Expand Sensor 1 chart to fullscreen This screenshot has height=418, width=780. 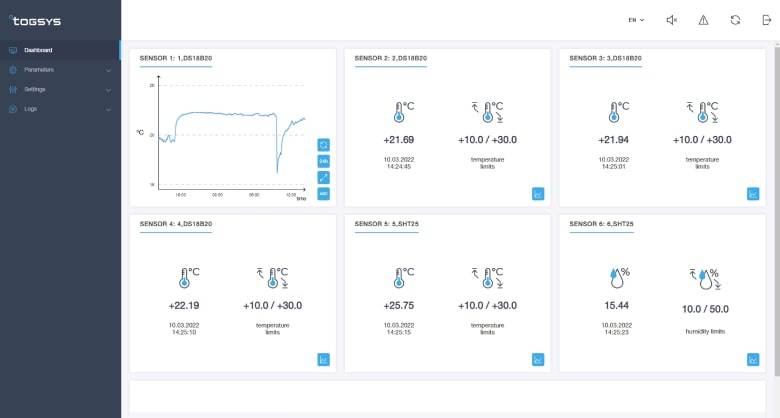point(323,177)
